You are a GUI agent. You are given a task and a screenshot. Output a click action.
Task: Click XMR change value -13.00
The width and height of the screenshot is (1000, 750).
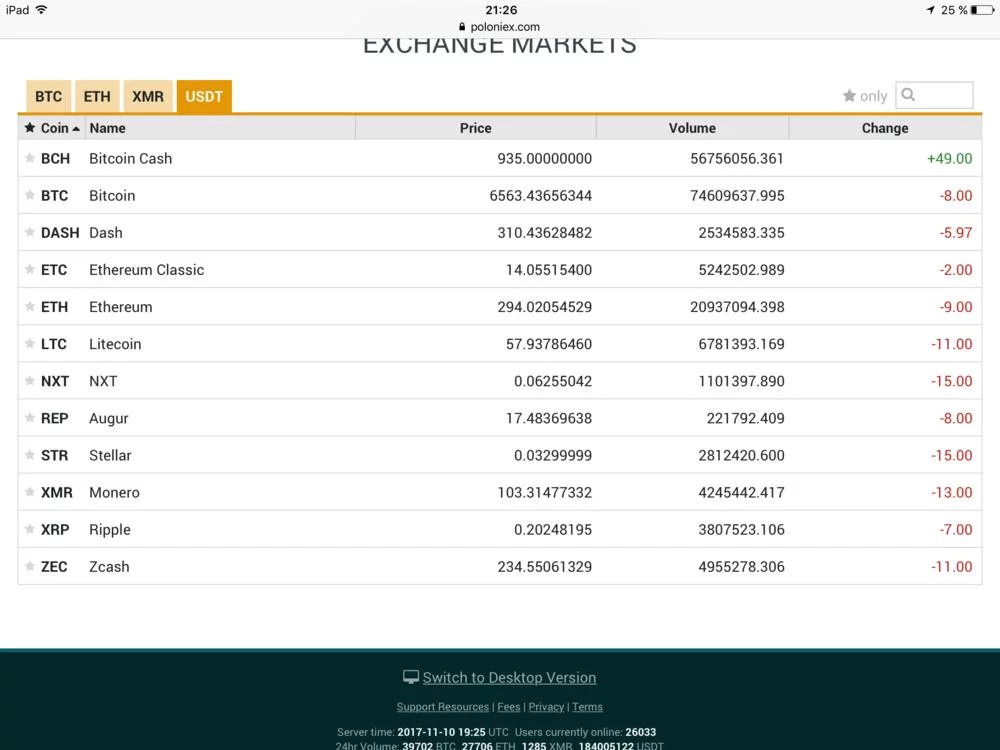[x=952, y=492]
